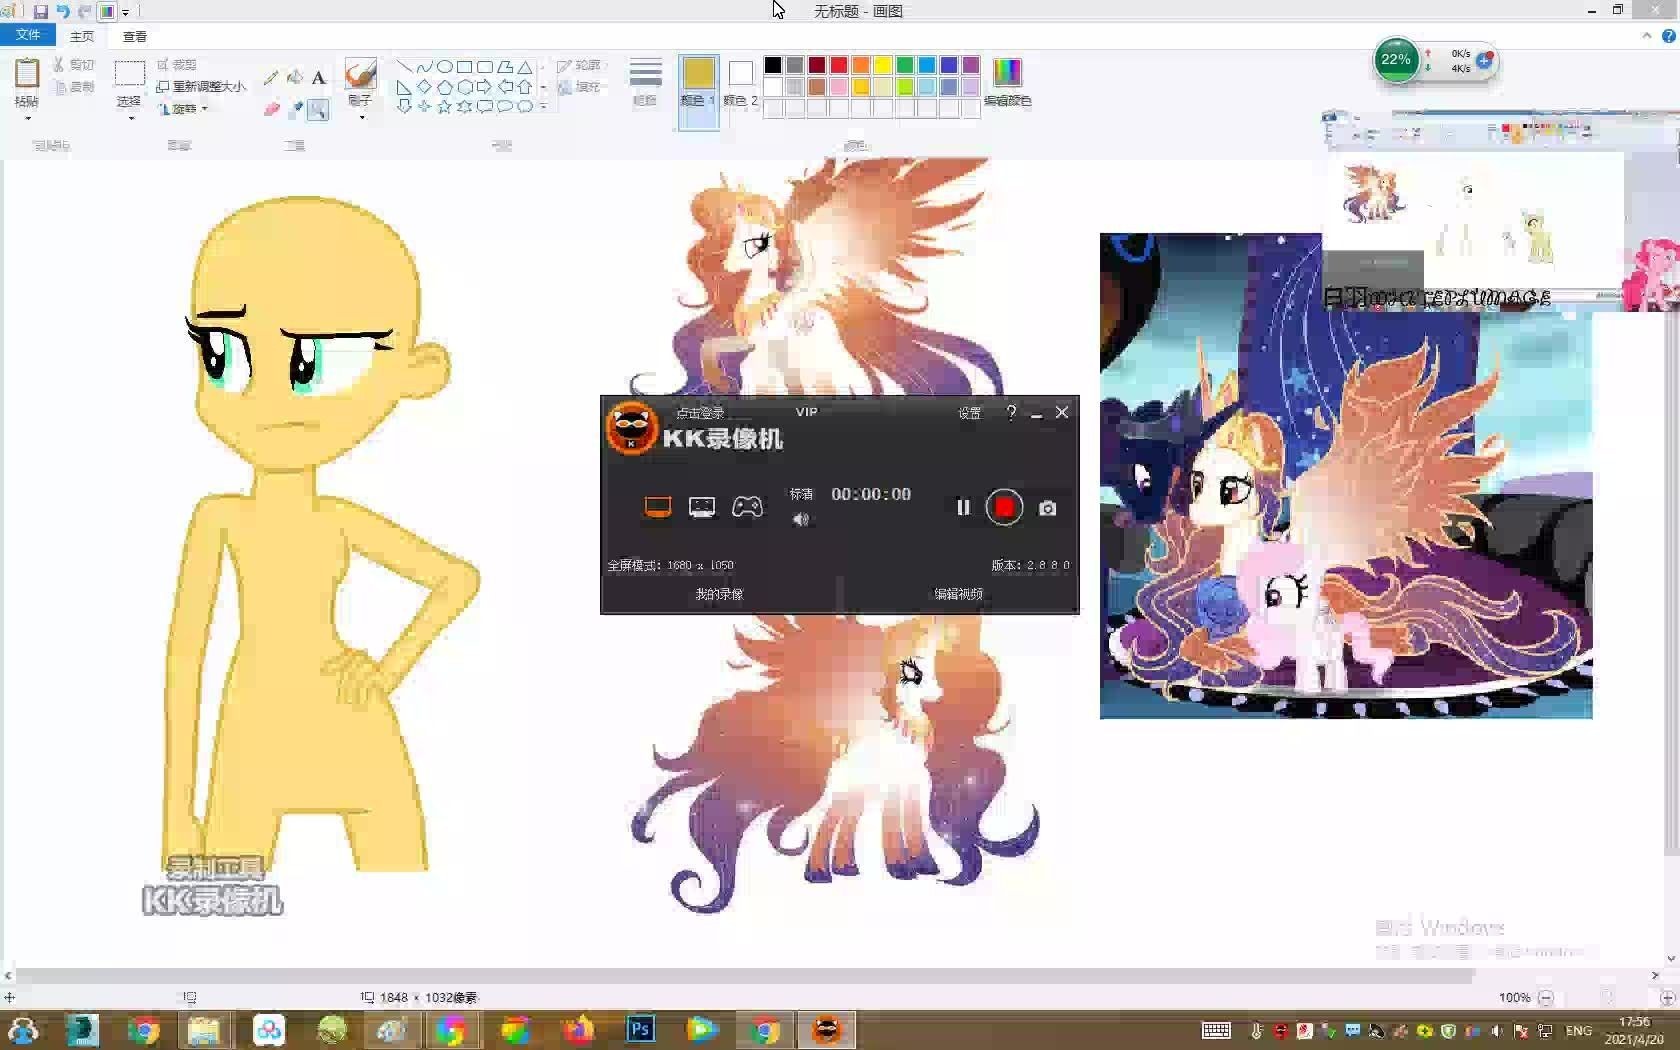Choose the red color swatch
1680x1050 pixels.
coord(839,65)
